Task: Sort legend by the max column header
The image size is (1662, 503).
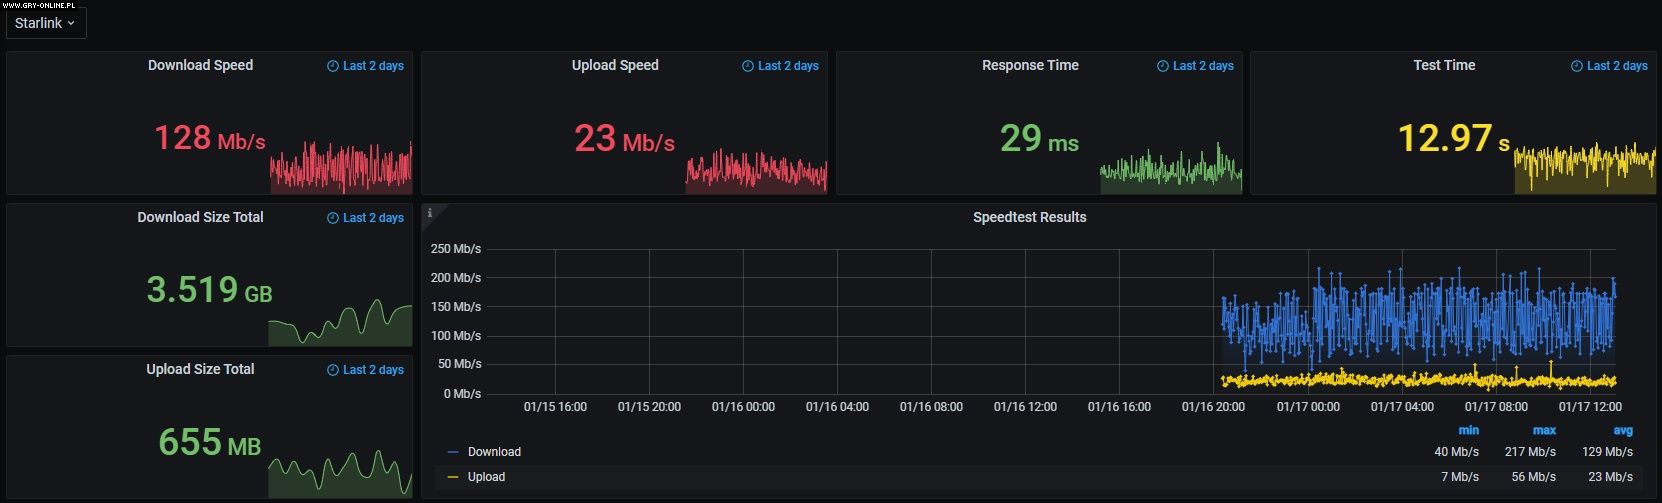Action: tap(1544, 430)
